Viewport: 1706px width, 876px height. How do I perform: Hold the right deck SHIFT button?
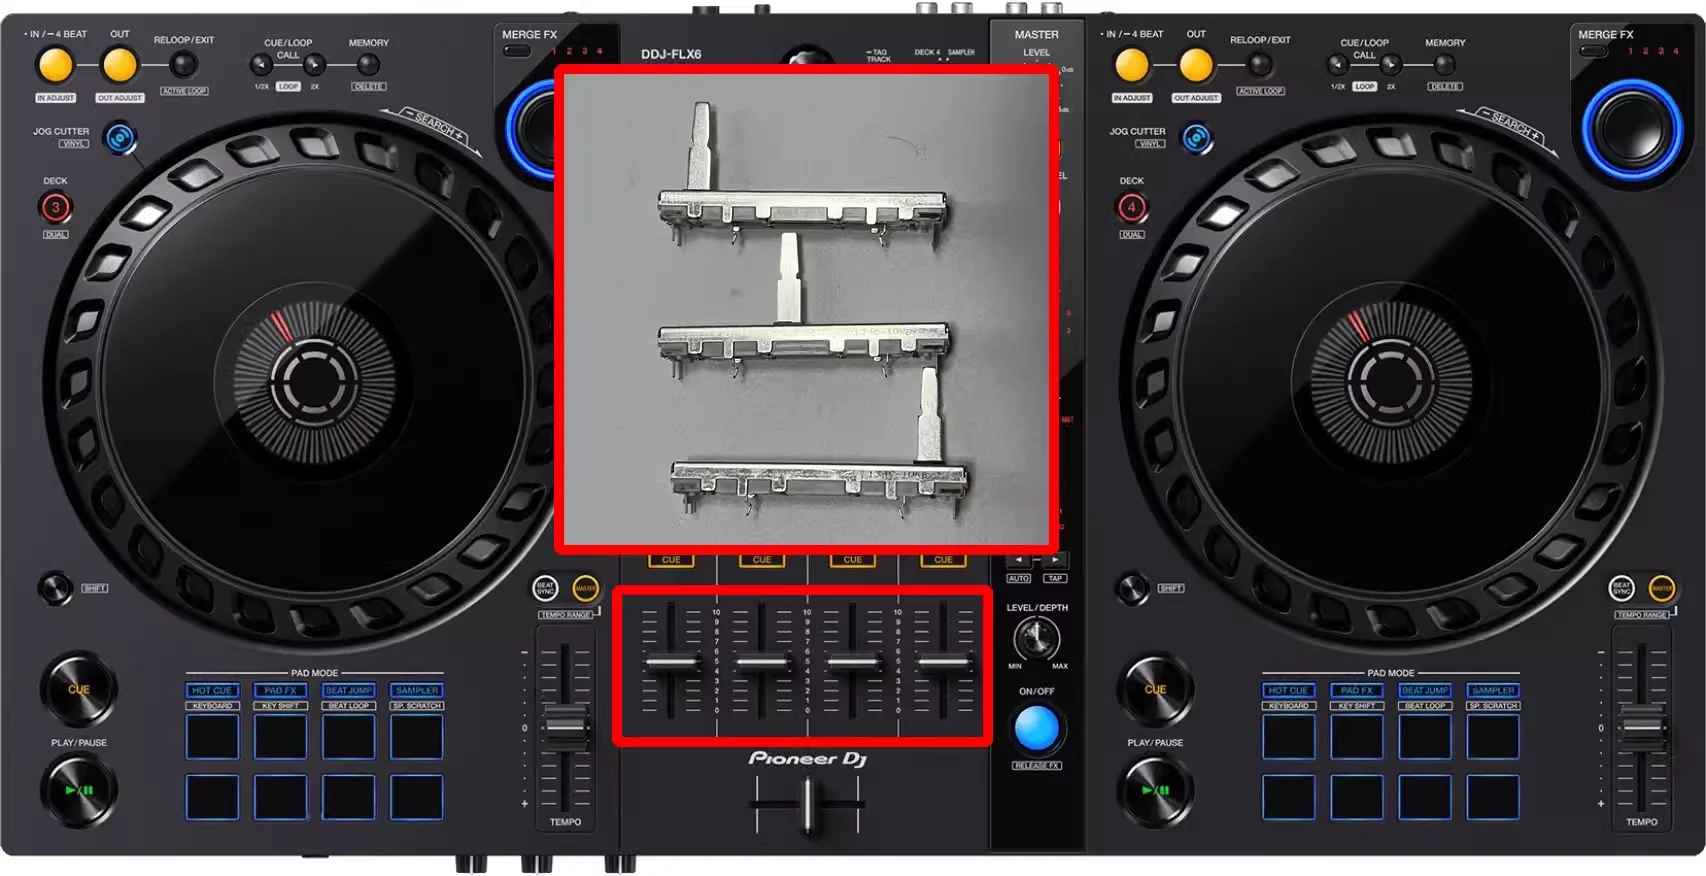tap(1132, 588)
